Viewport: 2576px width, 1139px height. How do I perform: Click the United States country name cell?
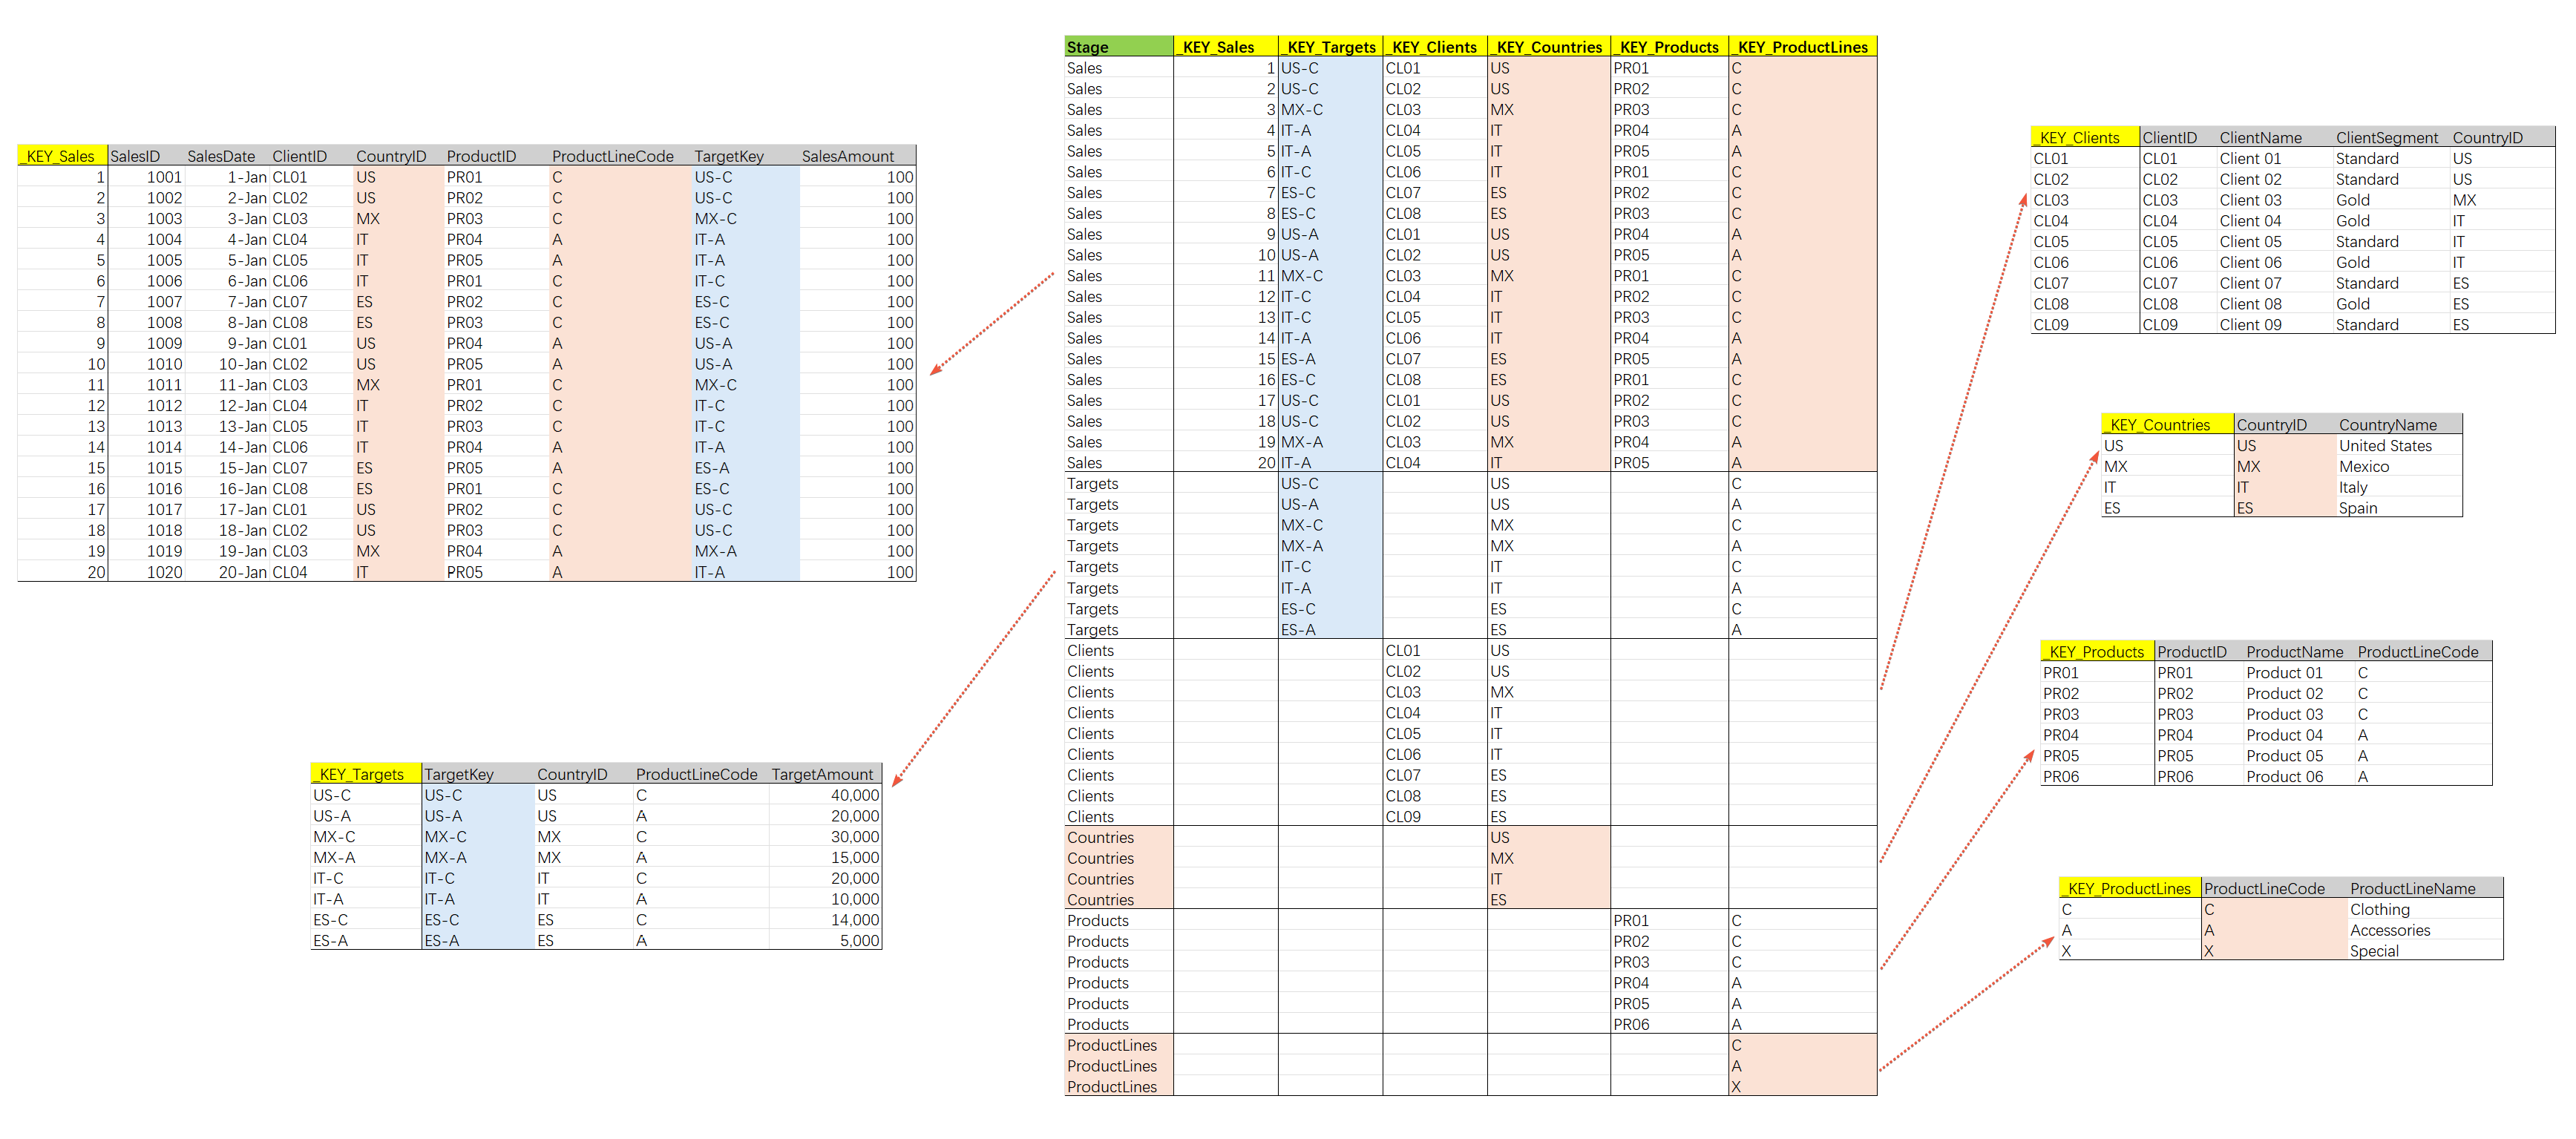point(2385,446)
